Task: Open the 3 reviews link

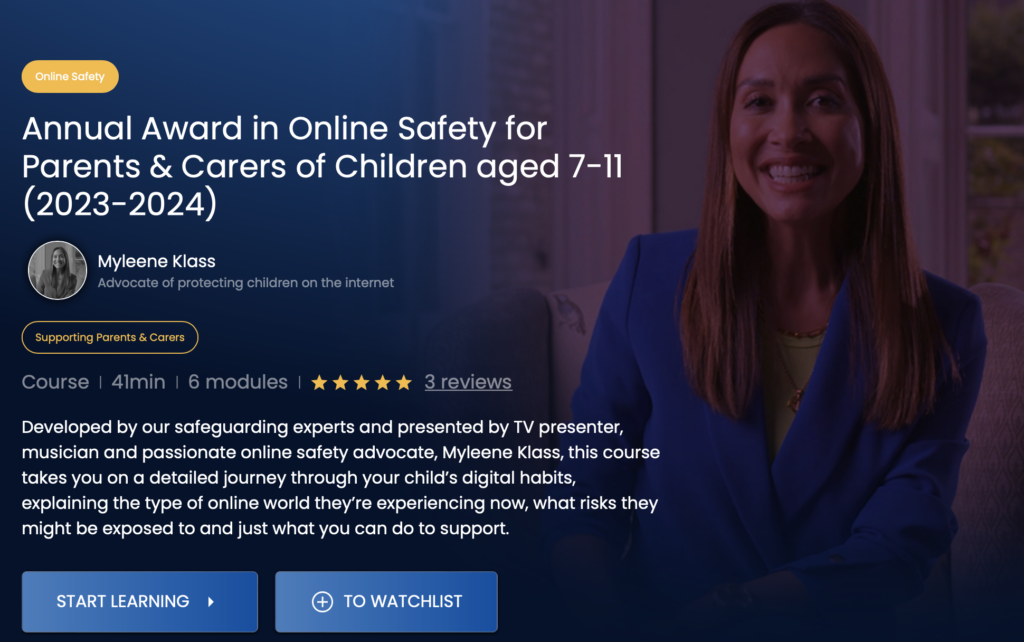Action: tap(468, 382)
